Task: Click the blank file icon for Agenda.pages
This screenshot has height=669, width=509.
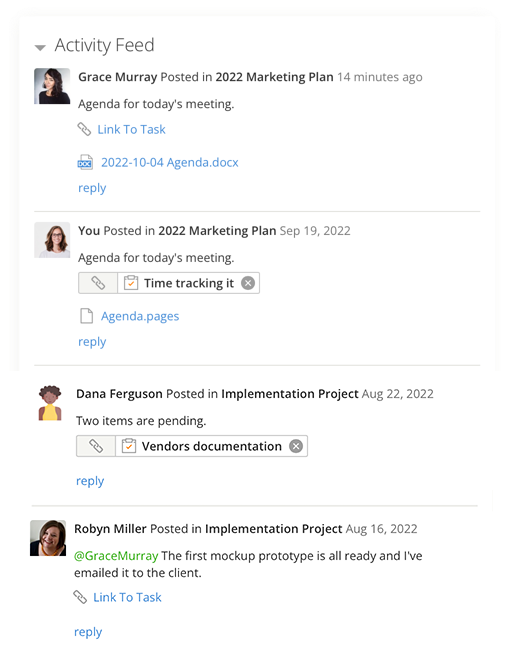Action: 87,316
